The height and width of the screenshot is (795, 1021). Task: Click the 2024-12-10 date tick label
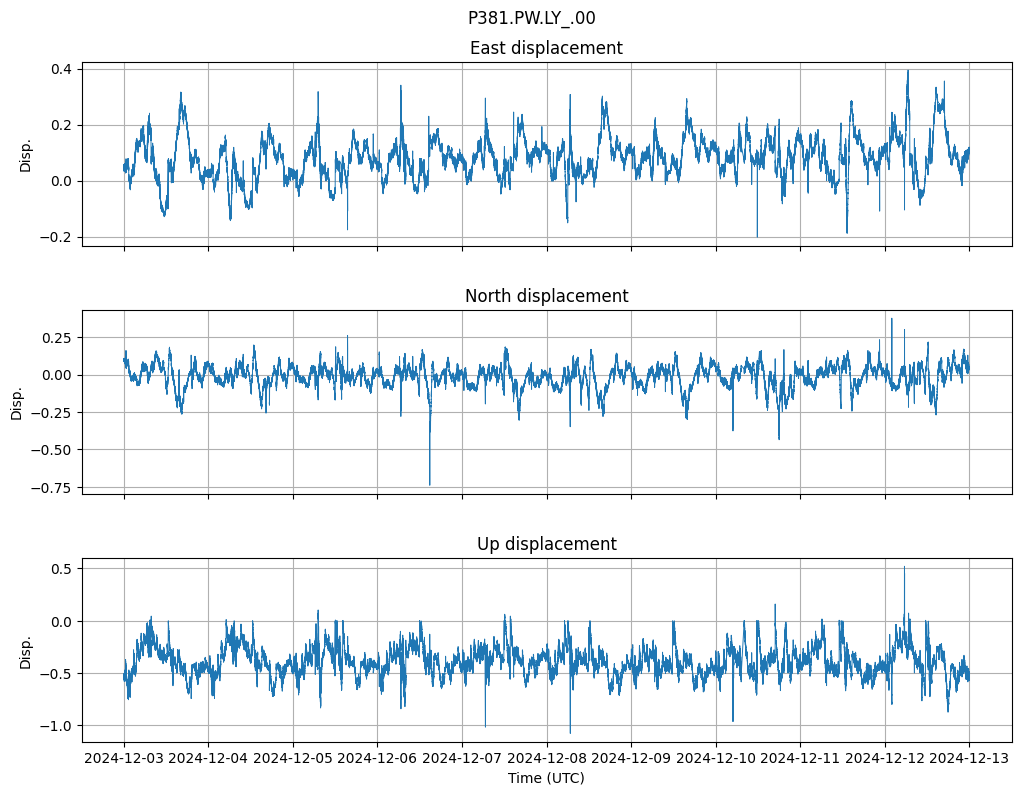pos(716,758)
